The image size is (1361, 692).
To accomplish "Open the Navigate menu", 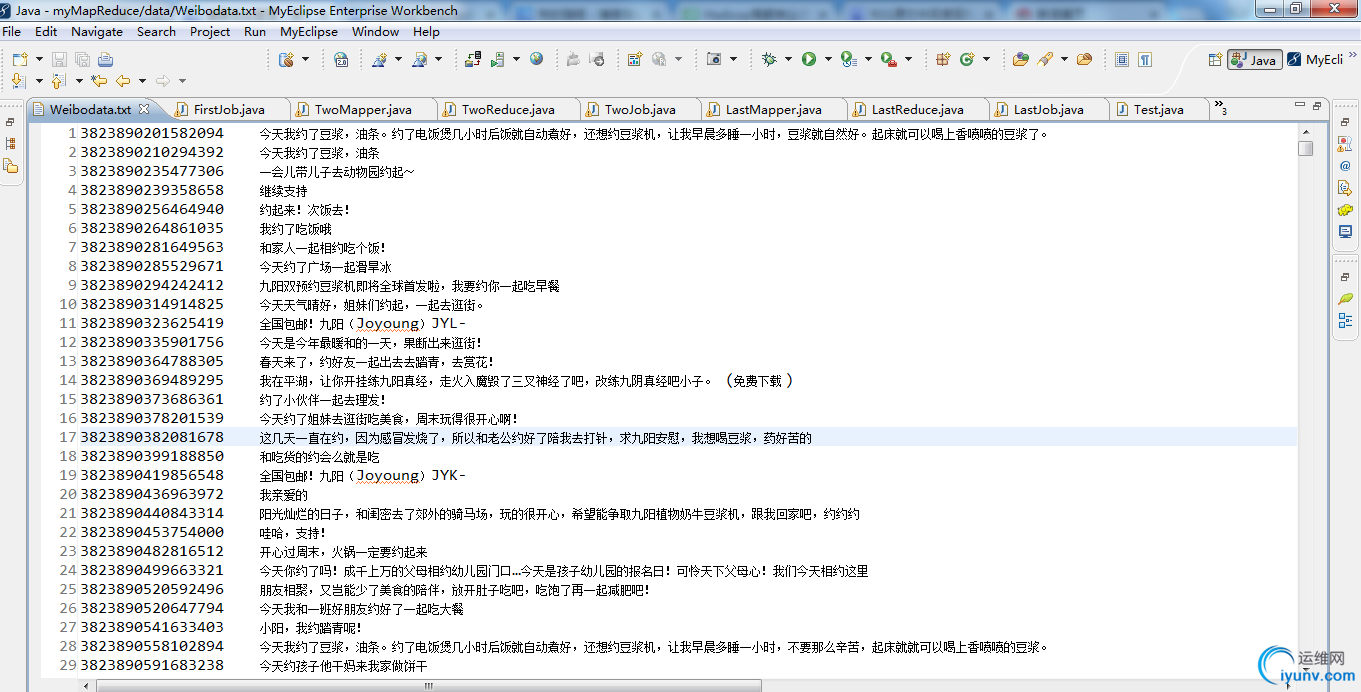I will (97, 31).
